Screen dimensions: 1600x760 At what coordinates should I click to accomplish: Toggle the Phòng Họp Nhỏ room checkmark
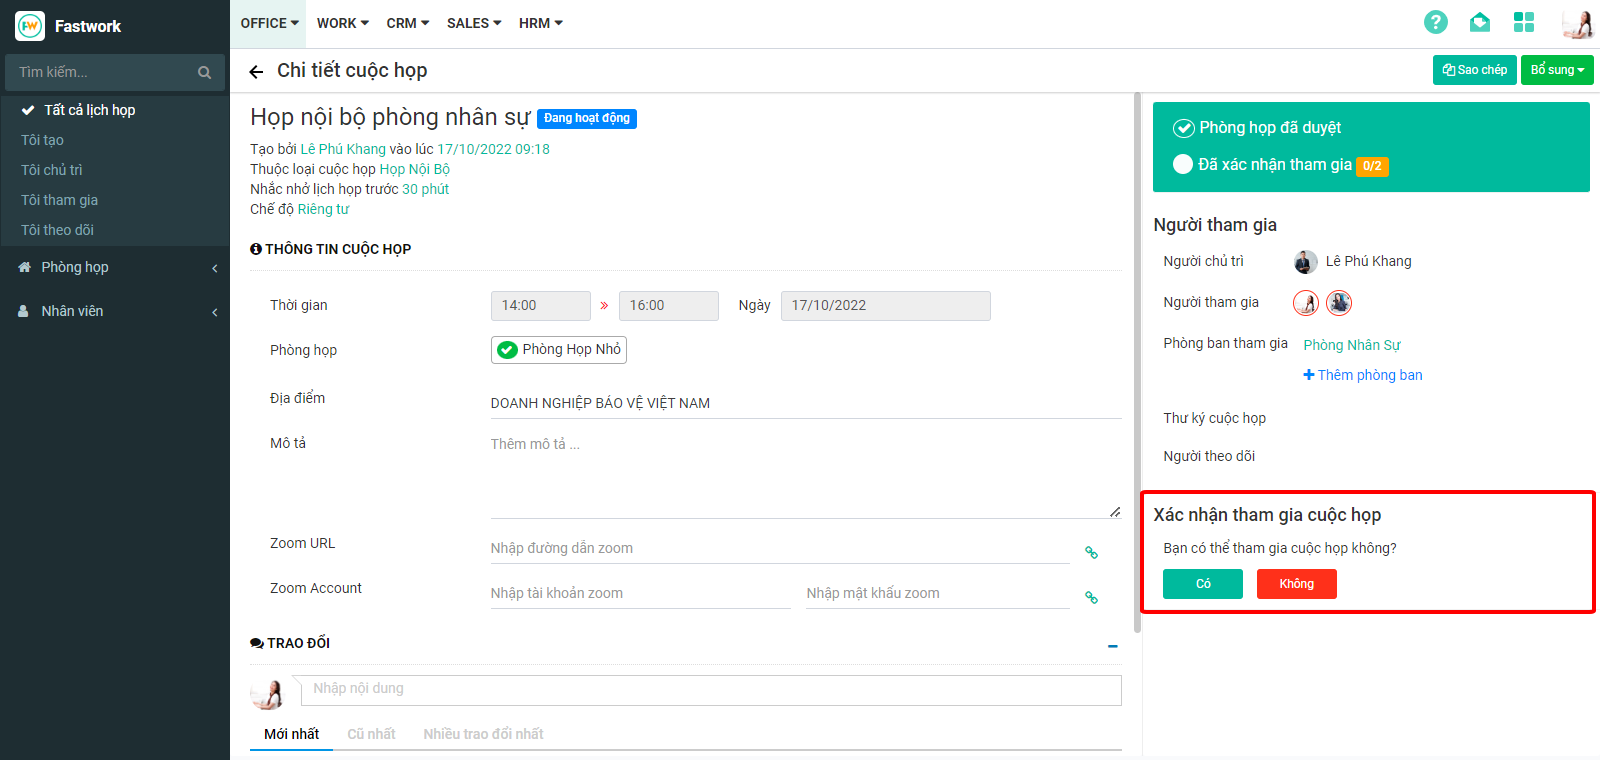point(508,349)
